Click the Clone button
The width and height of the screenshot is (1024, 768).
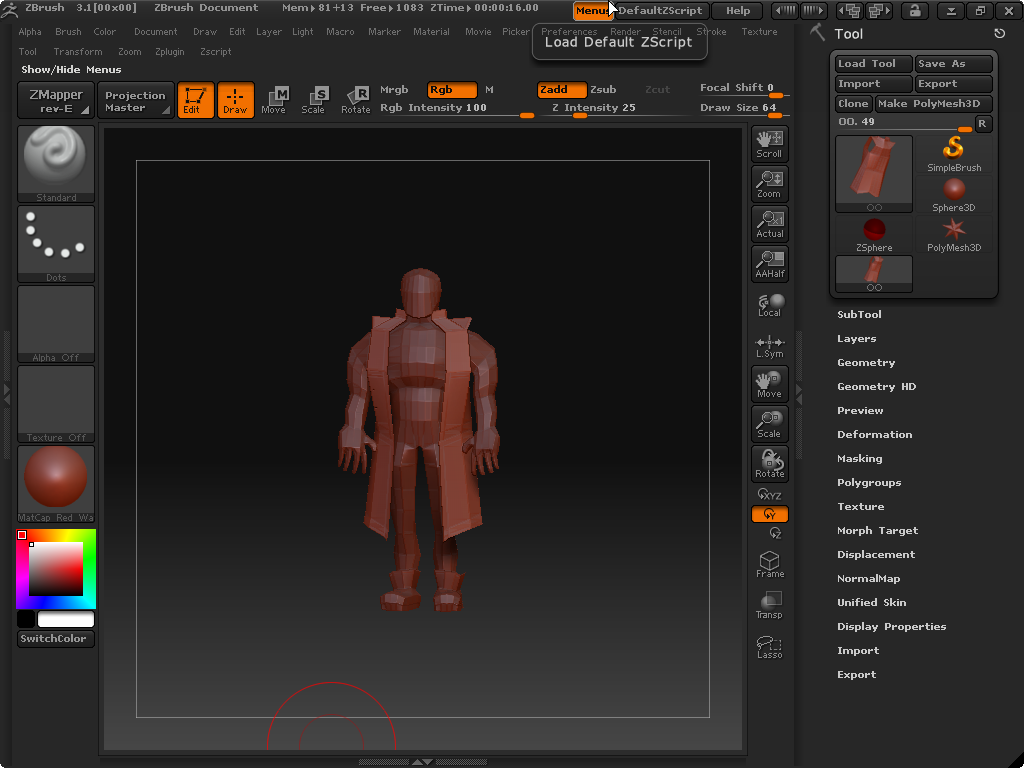tap(854, 103)
